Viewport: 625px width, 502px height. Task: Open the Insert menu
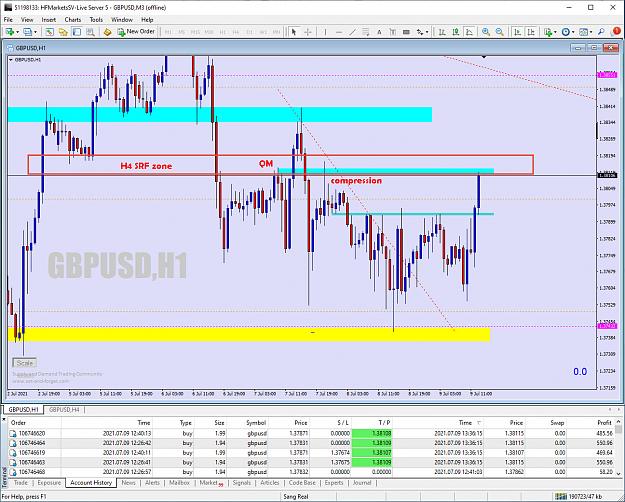(x=49, y=20)
